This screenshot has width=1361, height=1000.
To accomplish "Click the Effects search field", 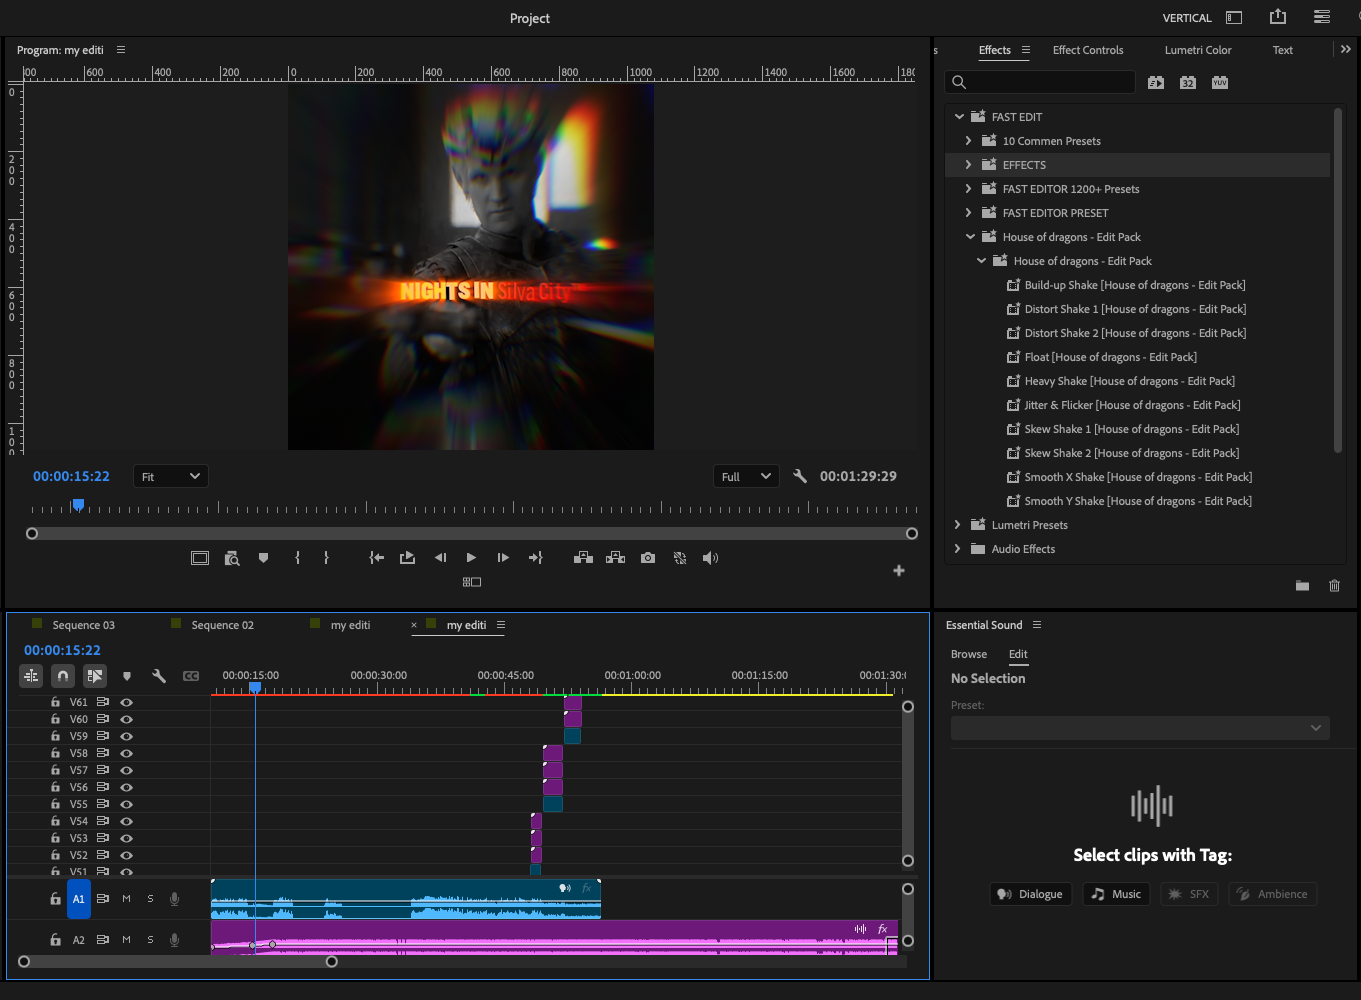I will pyautogui.click(x=1040, y=82).
